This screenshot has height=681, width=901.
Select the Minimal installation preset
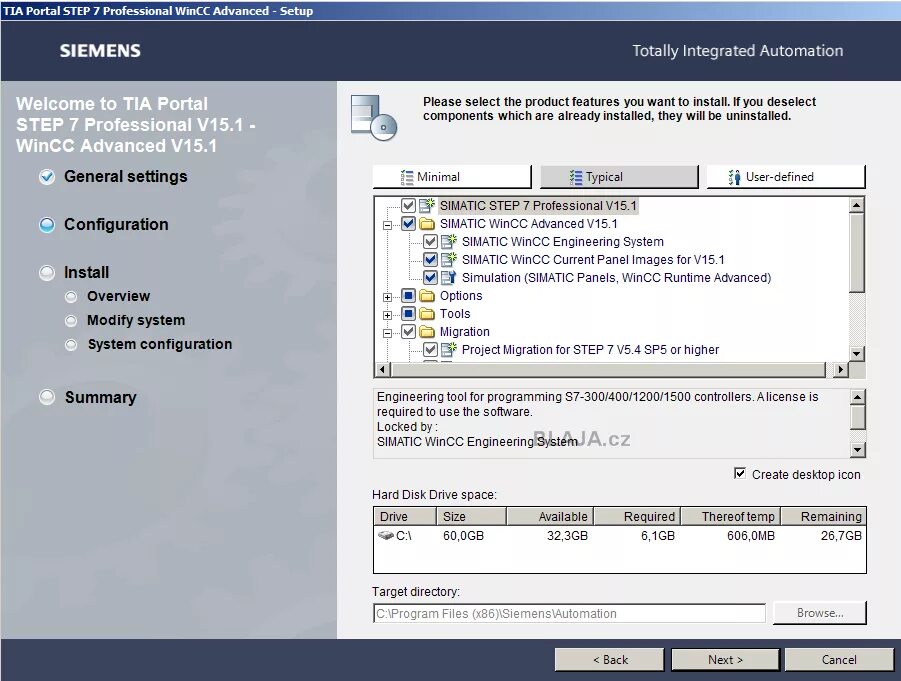pyautogui.click(x=452, y=176)
